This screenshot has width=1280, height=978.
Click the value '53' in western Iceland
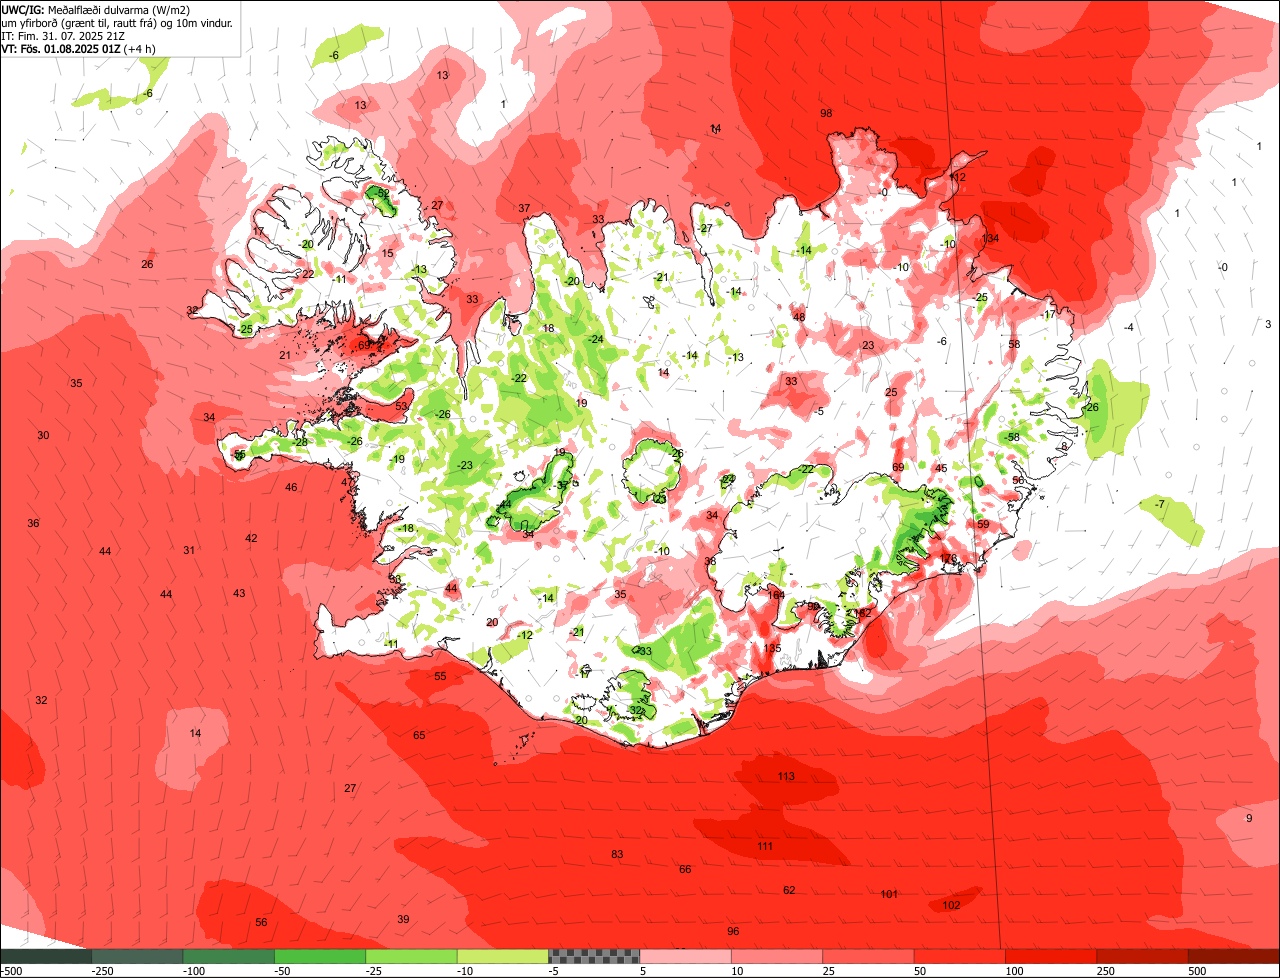pos(401,406)
